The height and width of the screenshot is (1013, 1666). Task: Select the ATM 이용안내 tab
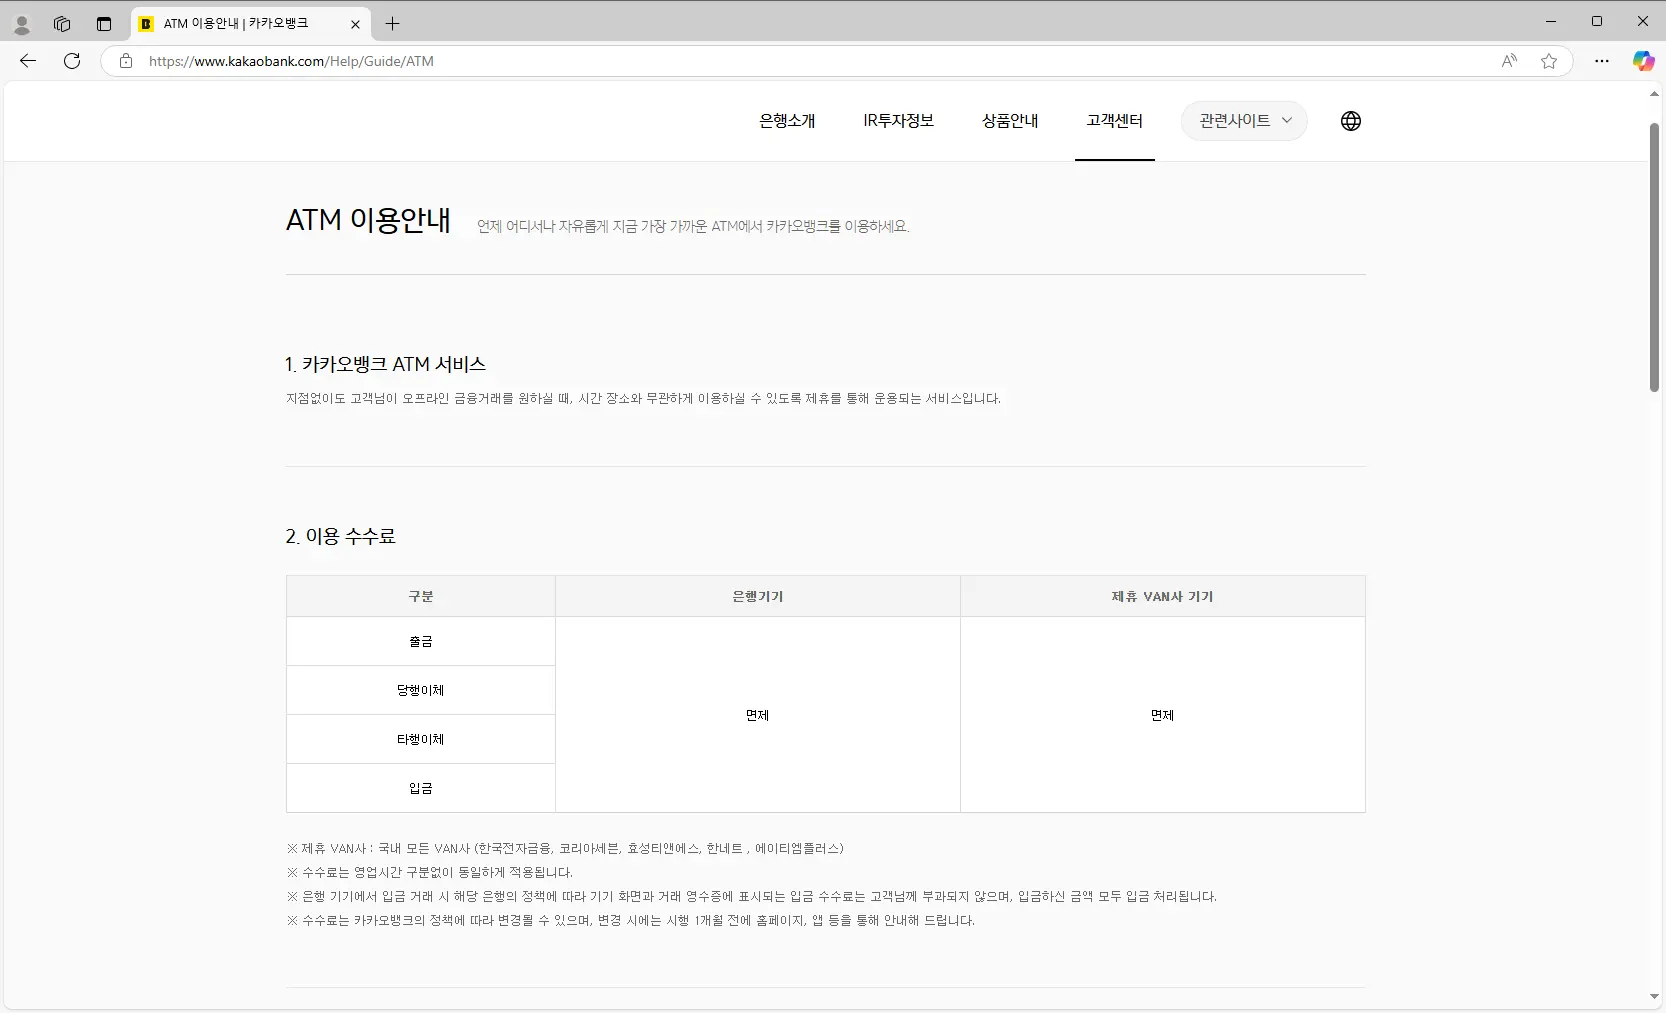pyautogui.click(x=250, y=24)
